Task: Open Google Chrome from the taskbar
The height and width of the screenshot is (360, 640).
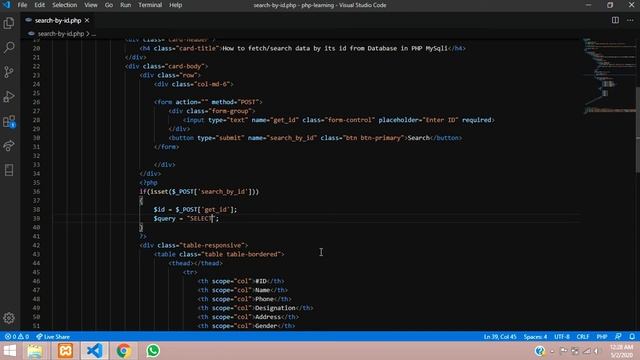Action: coord(123,351)
